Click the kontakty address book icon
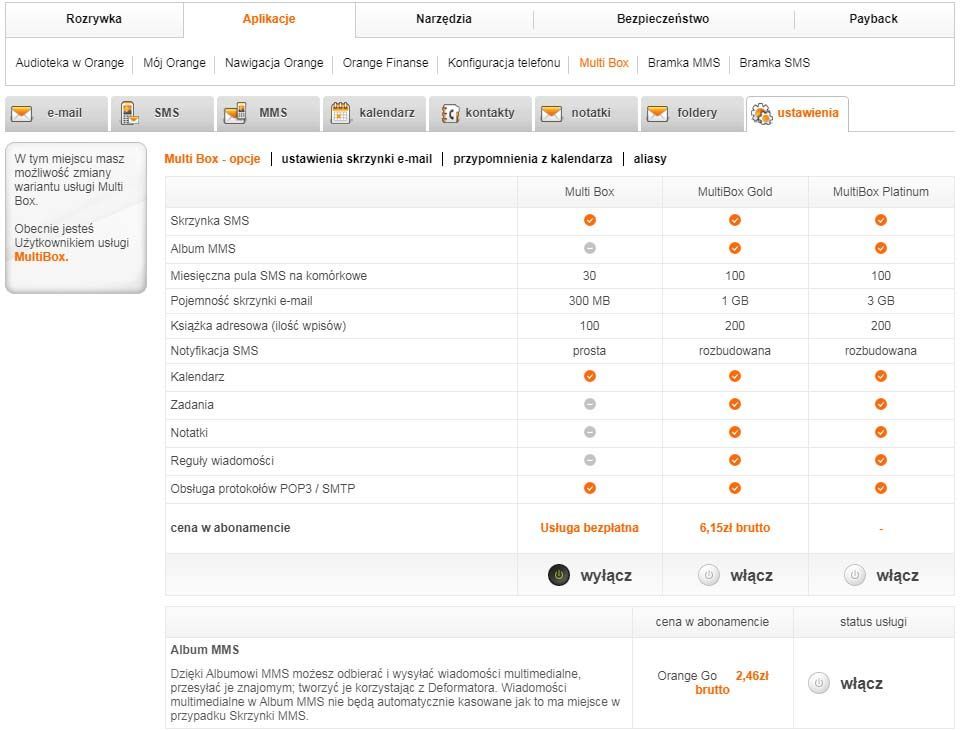This screenshot has width=962, height=730. click(x=450, y=114)
